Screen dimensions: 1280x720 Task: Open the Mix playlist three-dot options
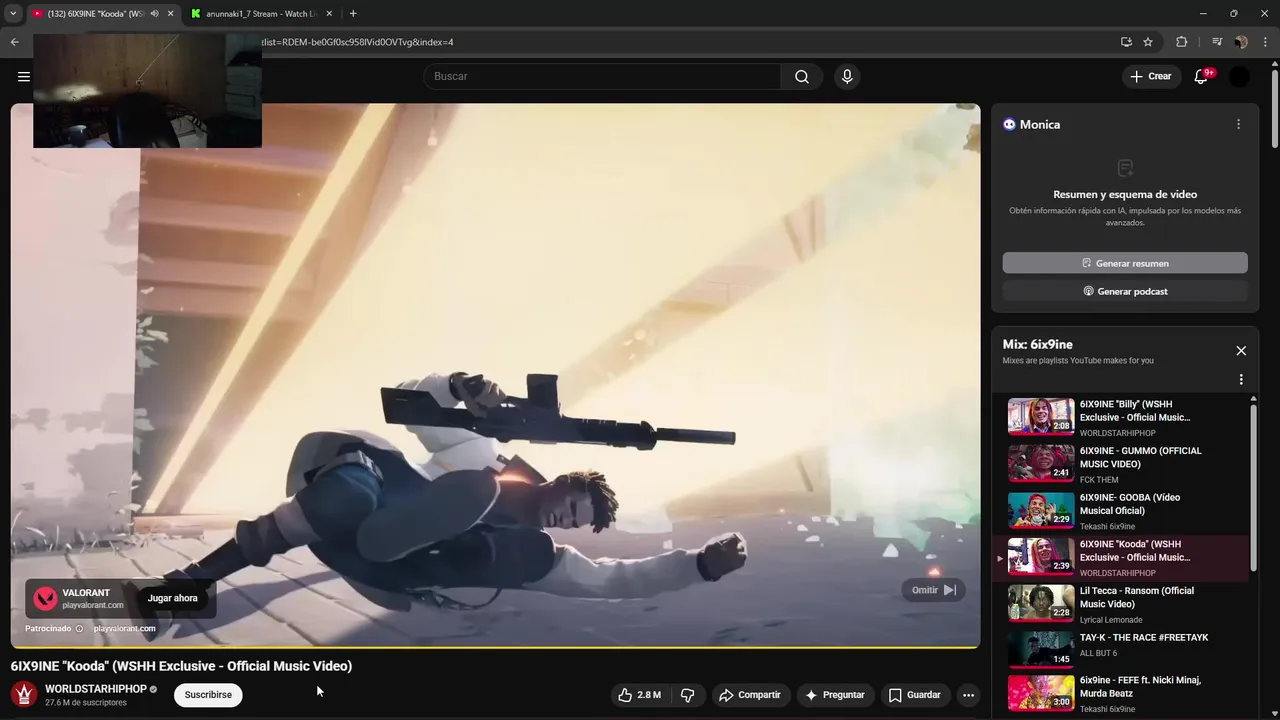1241,380
